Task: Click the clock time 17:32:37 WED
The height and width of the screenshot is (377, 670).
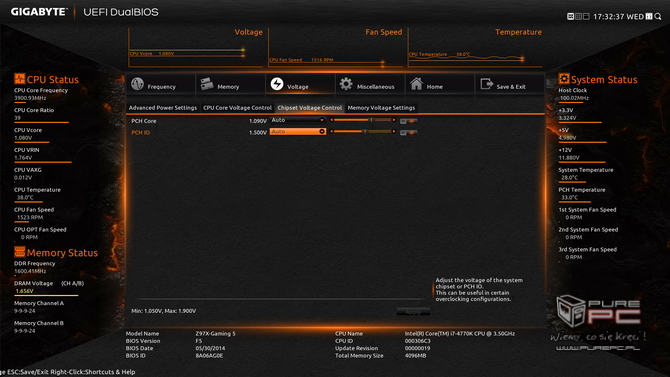Action: click(x=618, y=17)
